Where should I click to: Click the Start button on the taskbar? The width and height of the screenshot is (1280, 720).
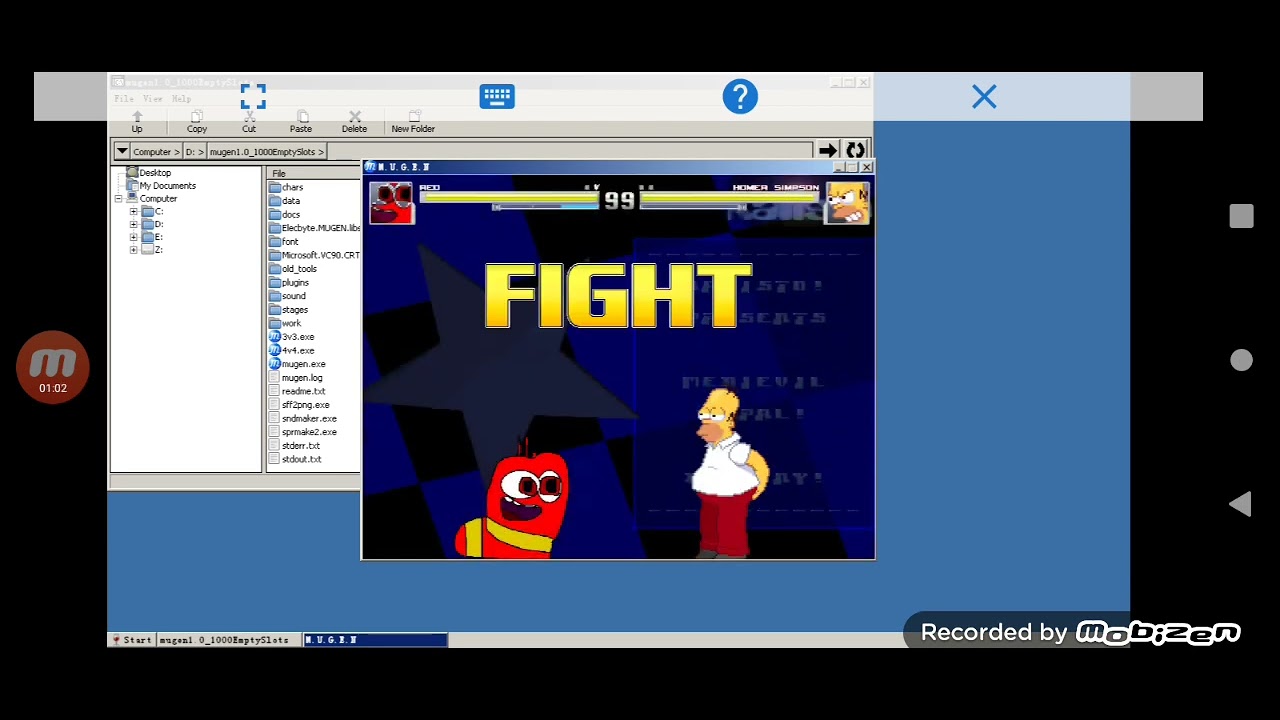point(132,640)
